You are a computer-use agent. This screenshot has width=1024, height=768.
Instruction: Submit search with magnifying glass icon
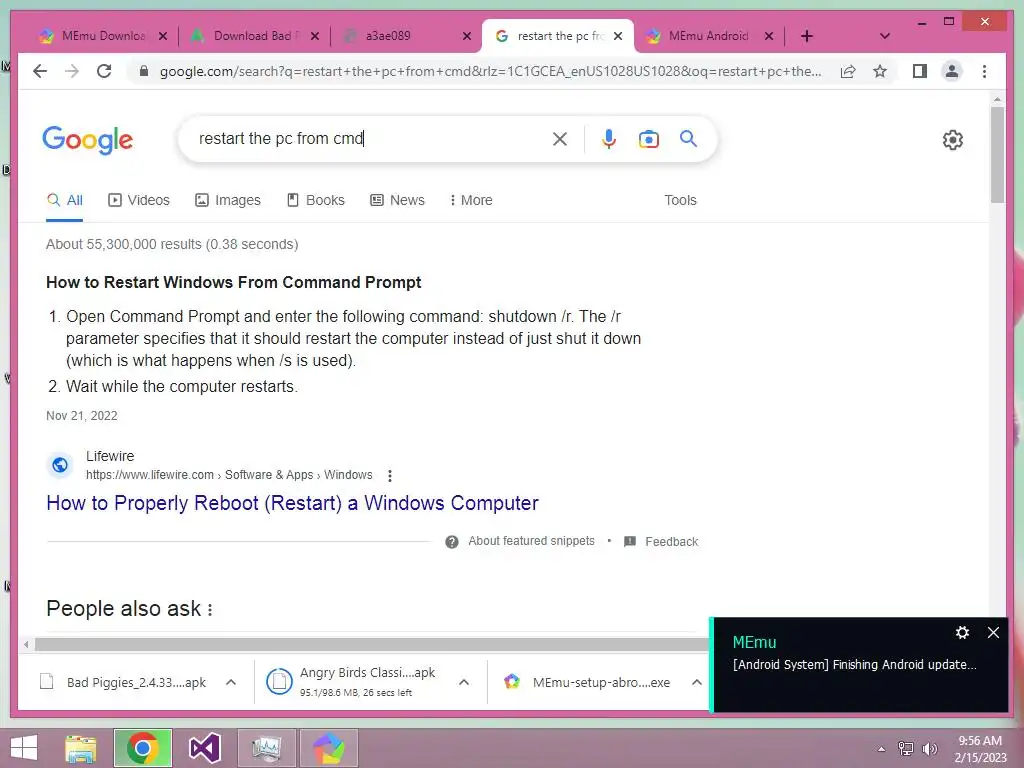tap(688, 138)
